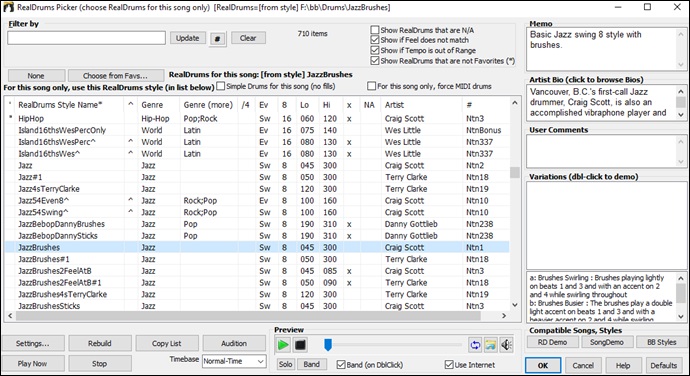Sort by the Genre (more) column header
Image resolution: width=690 pixels, height=376 pixels.
coord(208,105)
